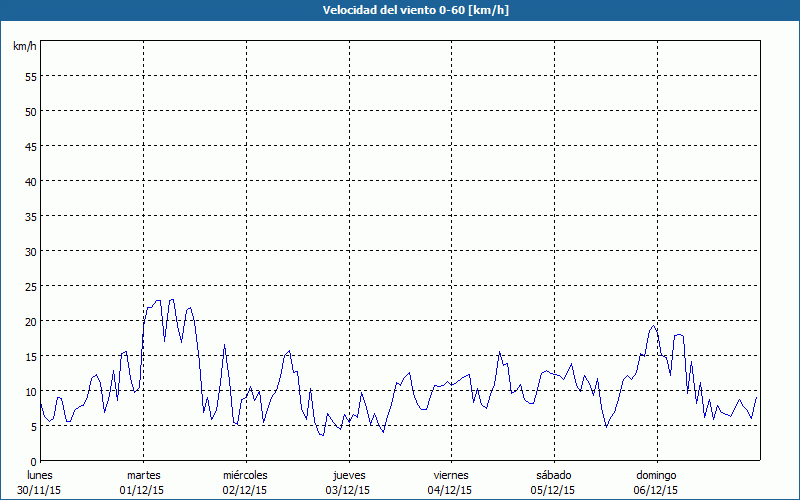Select the 'martes' day label
The height and width of the screenshot is (500, 800).
[143, 475]
